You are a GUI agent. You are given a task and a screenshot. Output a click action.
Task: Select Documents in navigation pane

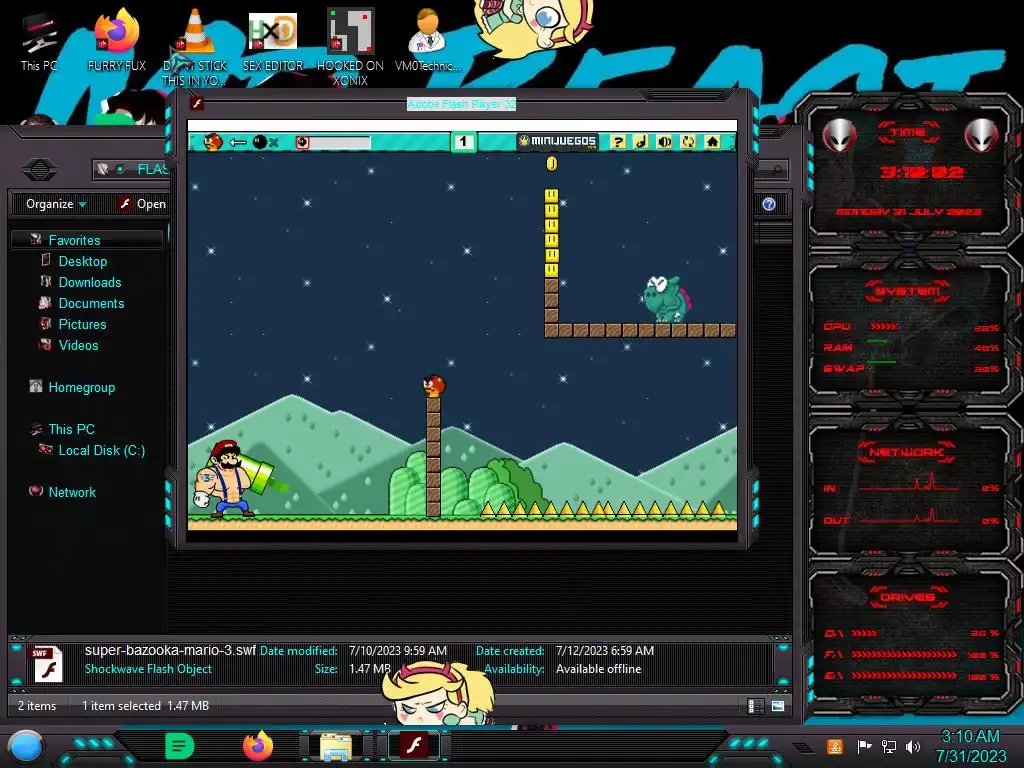coord(91,303)
